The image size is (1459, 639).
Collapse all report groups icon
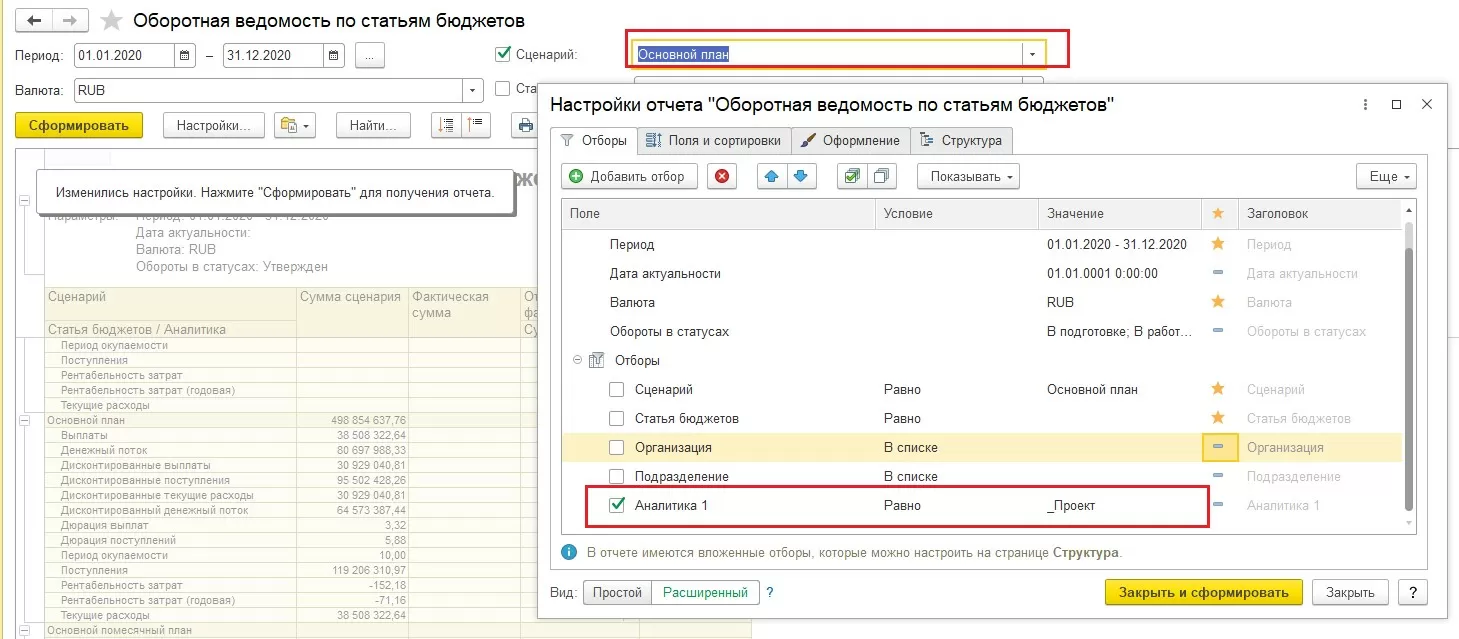pyautogui.click(x=475, y=125)
